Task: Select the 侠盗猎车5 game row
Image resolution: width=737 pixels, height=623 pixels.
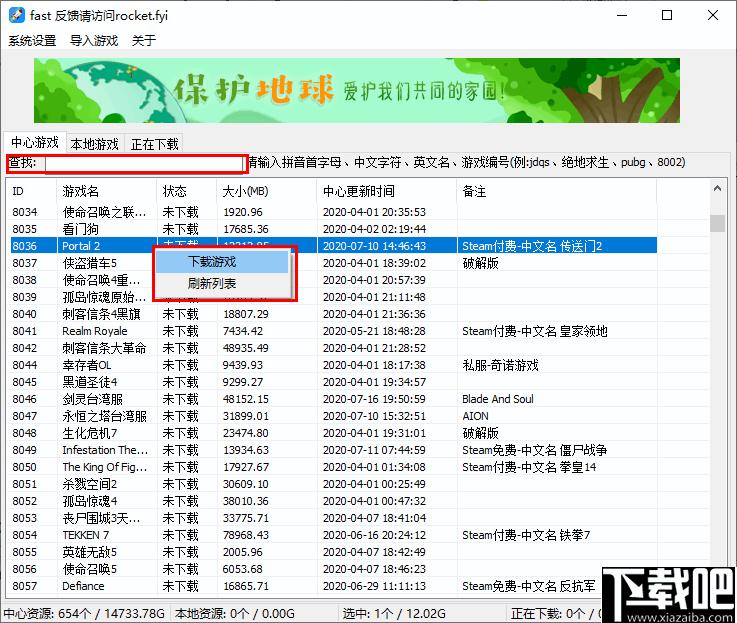Action: tap(333, 263)
